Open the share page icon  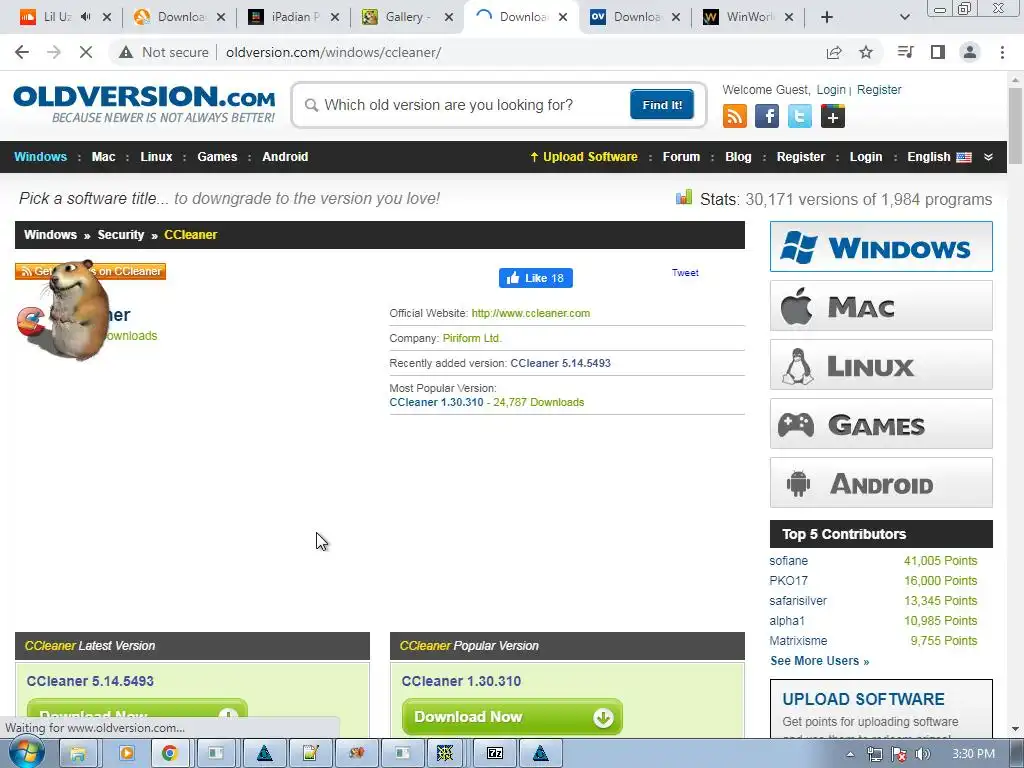point(834,52)
